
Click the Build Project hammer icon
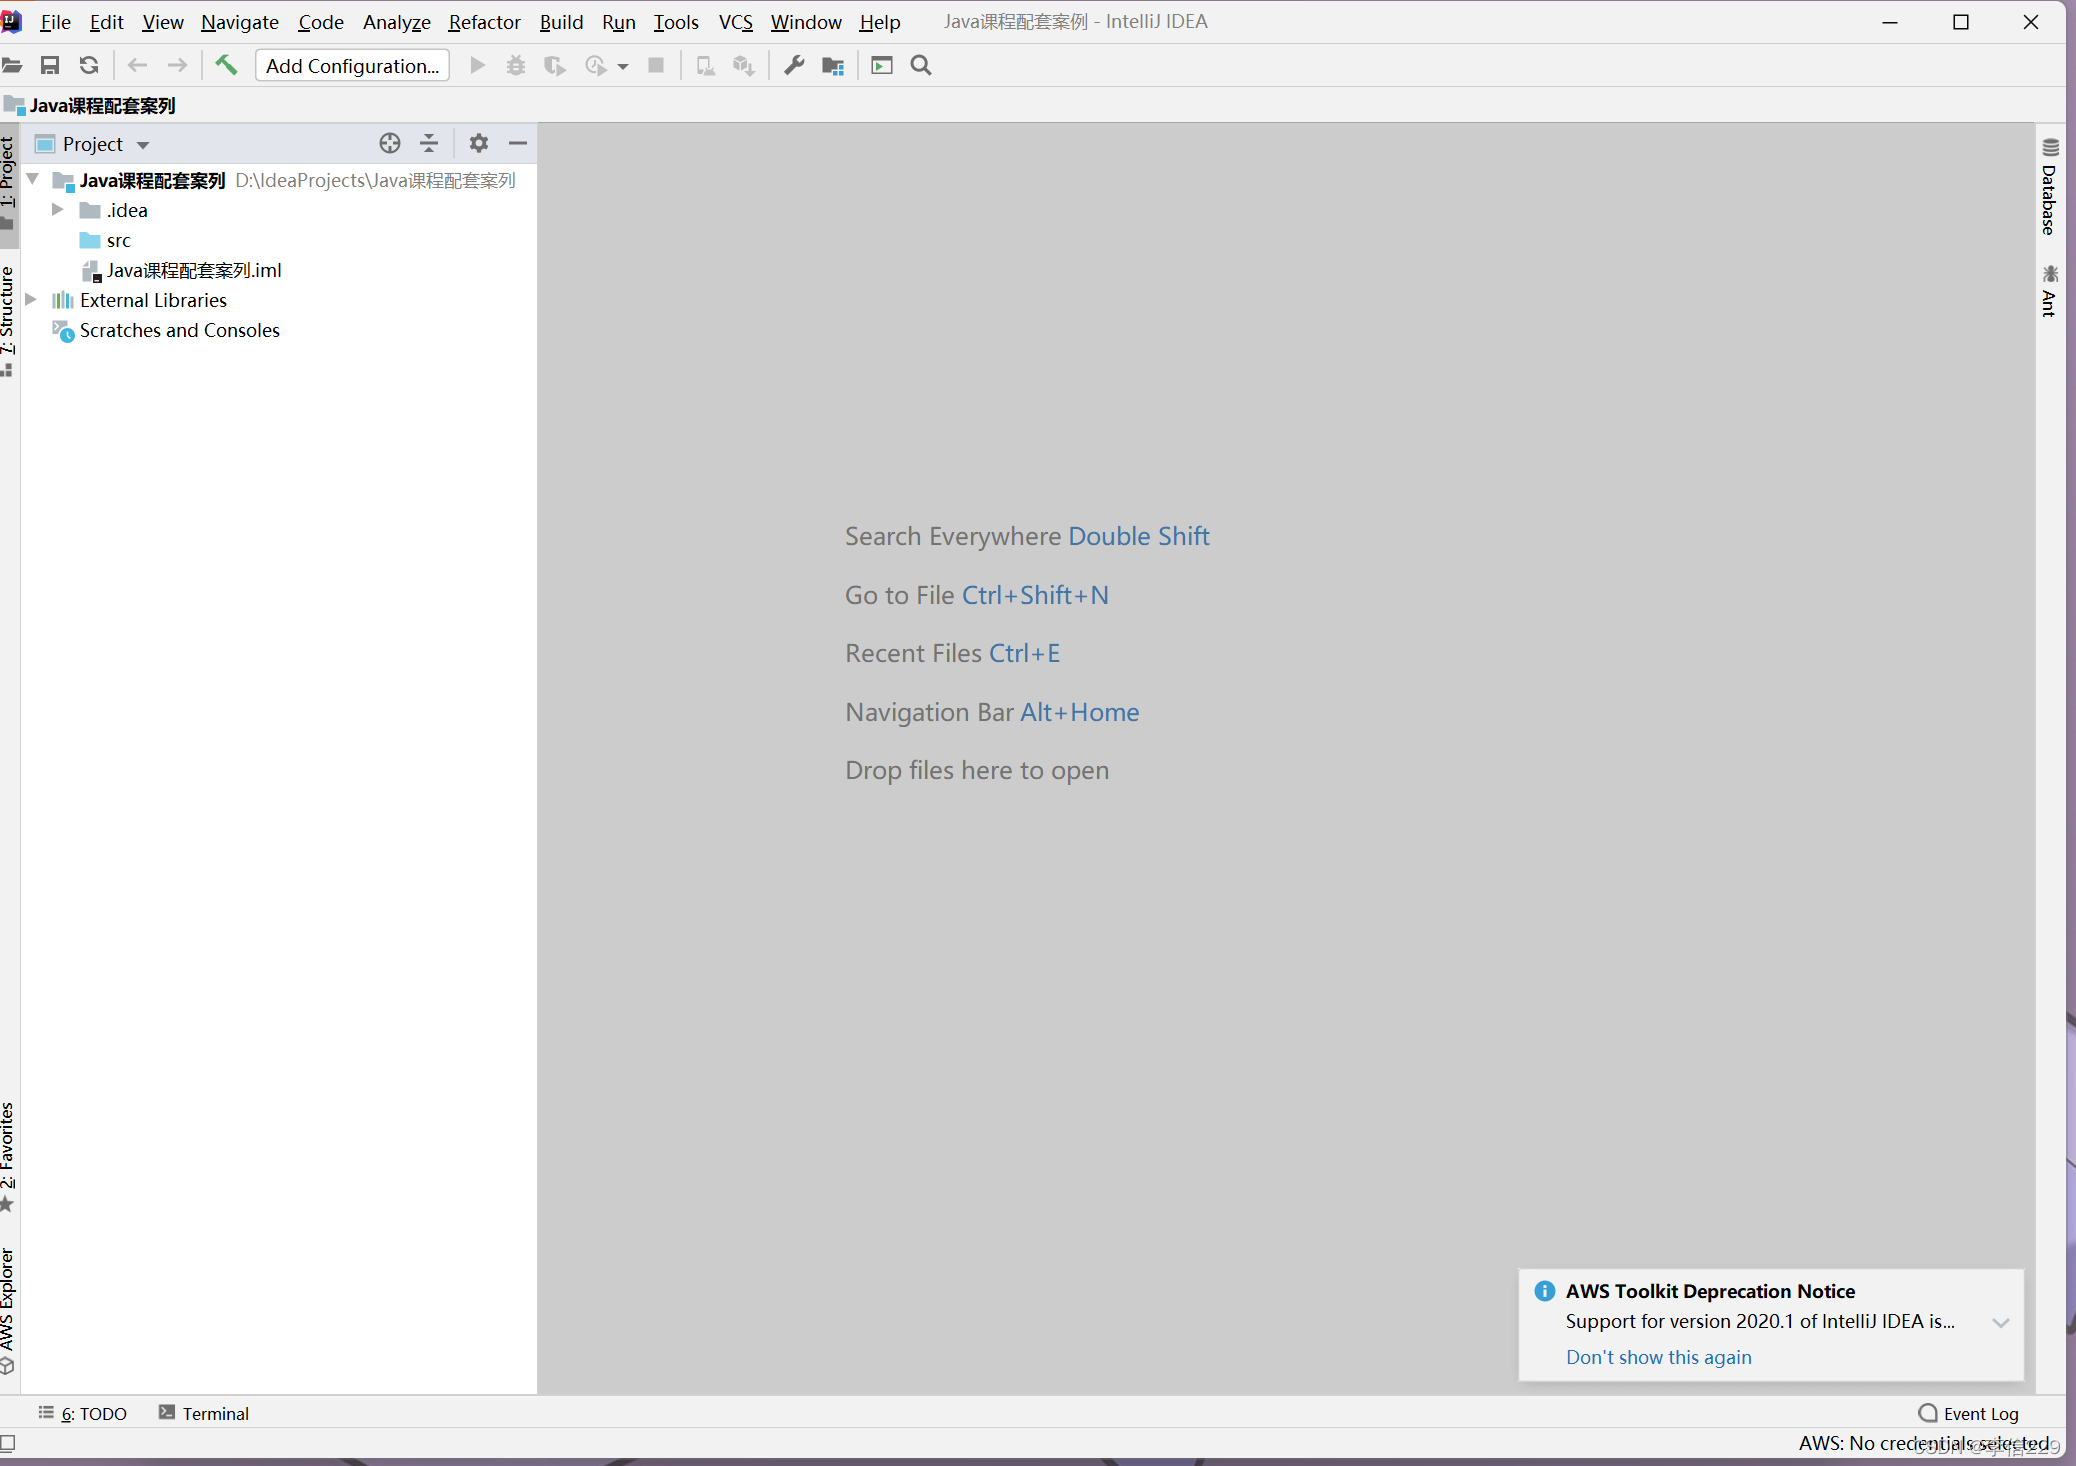(x=226, y=65)
